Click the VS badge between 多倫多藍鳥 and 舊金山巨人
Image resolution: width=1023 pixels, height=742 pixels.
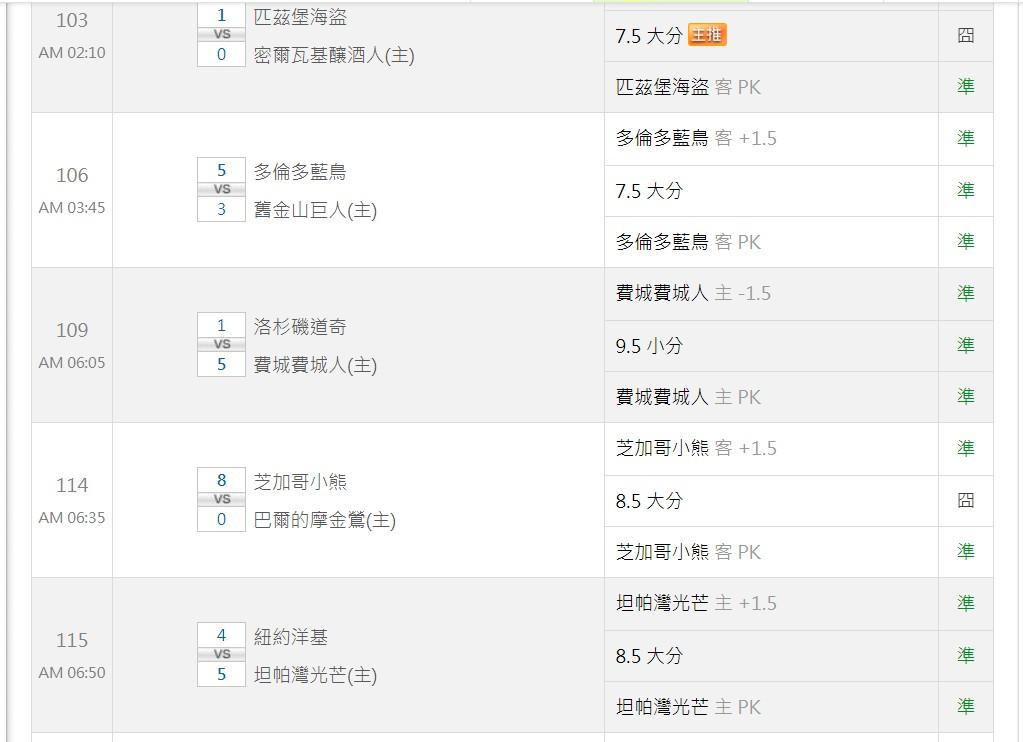pyautogui.click(x=222, y=189)
